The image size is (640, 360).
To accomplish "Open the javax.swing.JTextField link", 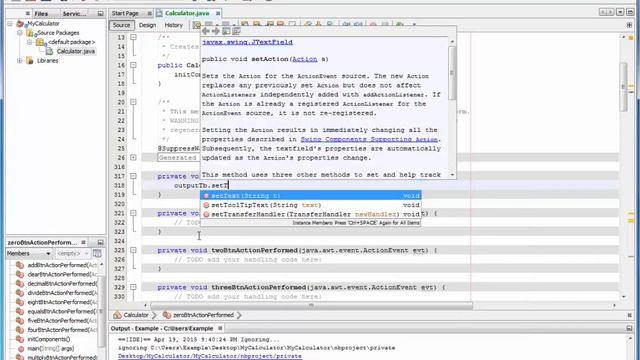I will (247, 42).
